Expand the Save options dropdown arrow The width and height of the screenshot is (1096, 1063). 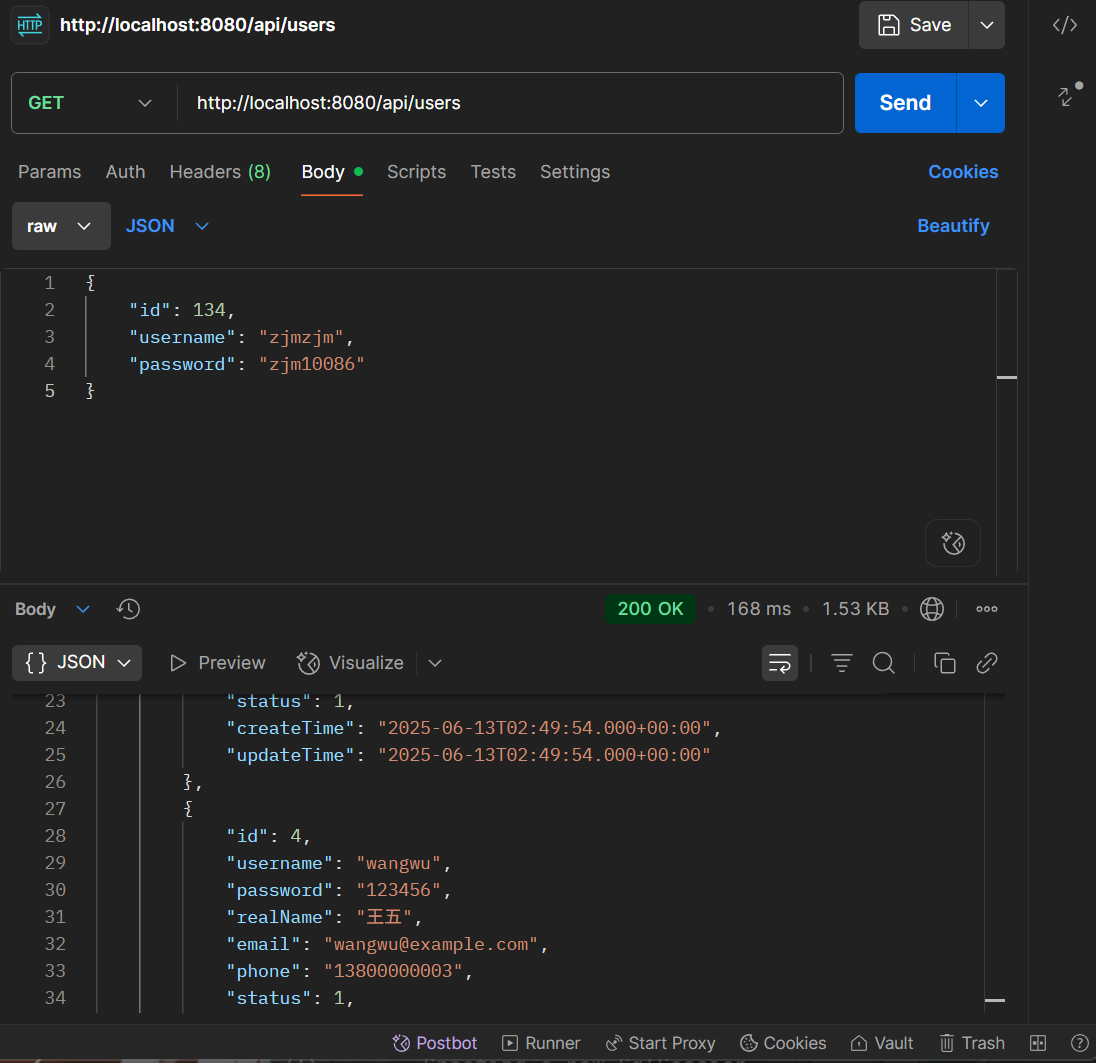986,25
